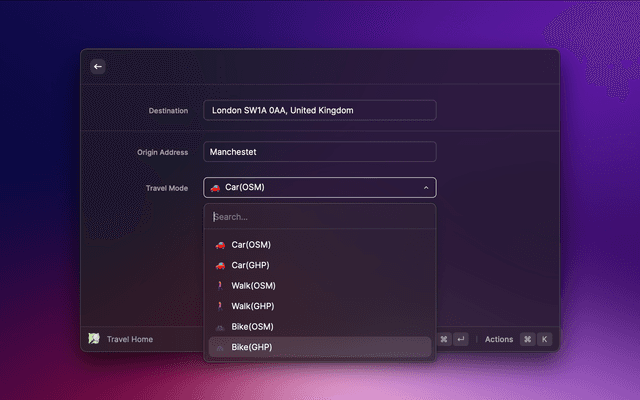Click the K shortcut key next to Actions

[x=545, y=339]
